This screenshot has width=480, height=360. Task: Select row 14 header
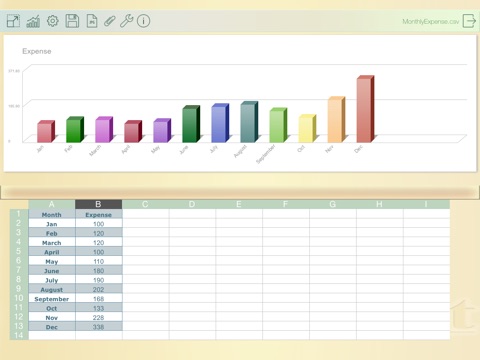tap(19, 335)
